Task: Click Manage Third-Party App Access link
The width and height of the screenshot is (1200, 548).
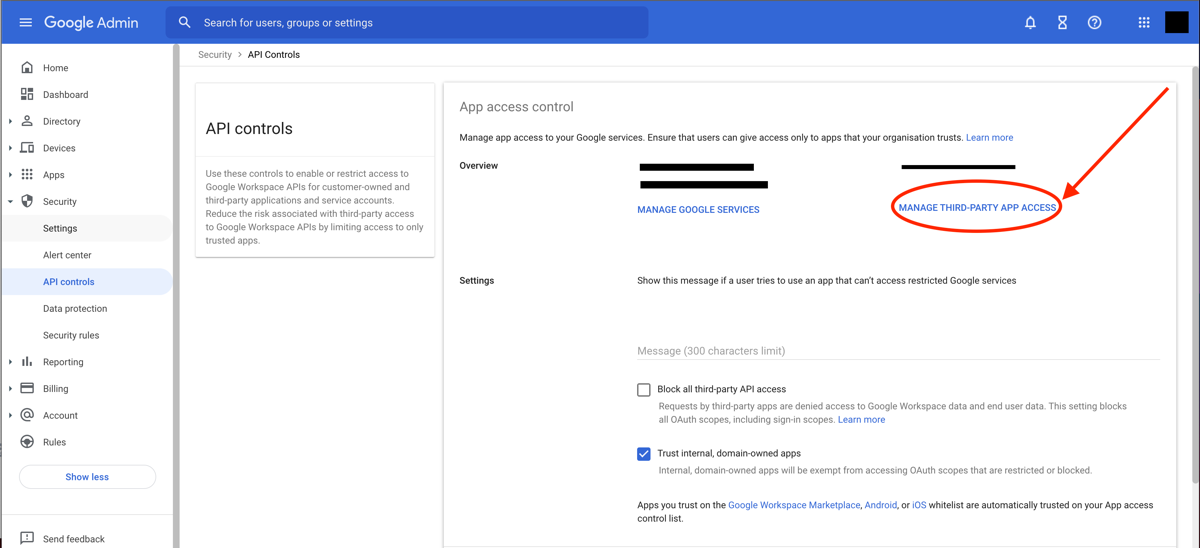Action: (977, 208)
